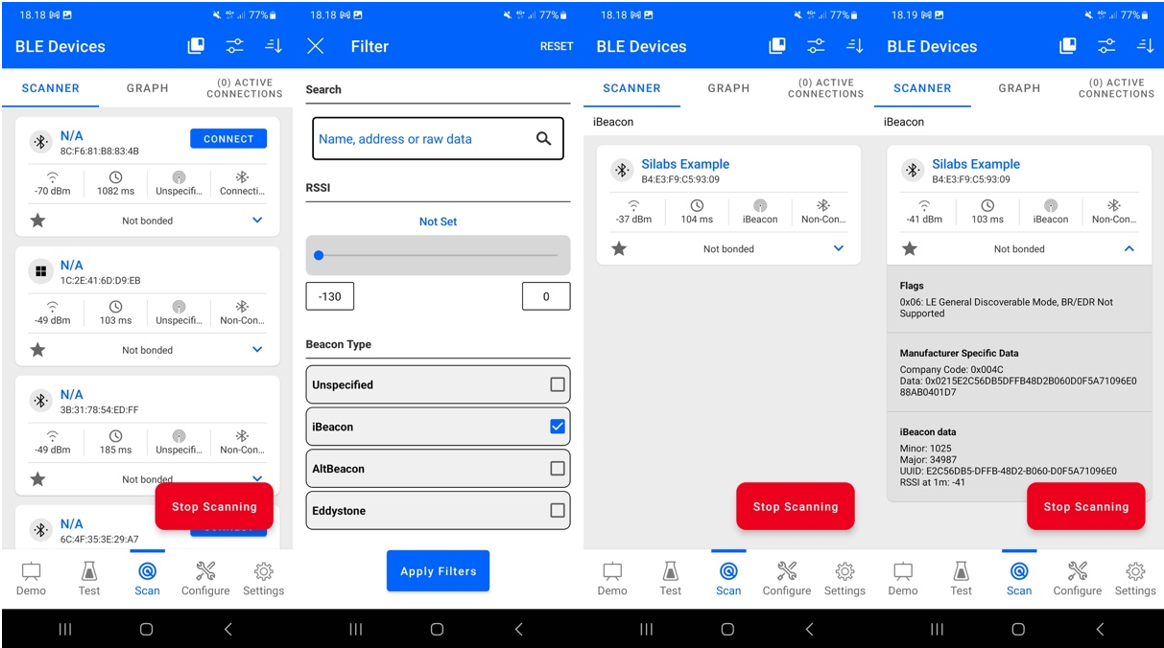Focus the "Name, address or raw data" search field
The image size is (1164, 648).
(x=425, y=139)
